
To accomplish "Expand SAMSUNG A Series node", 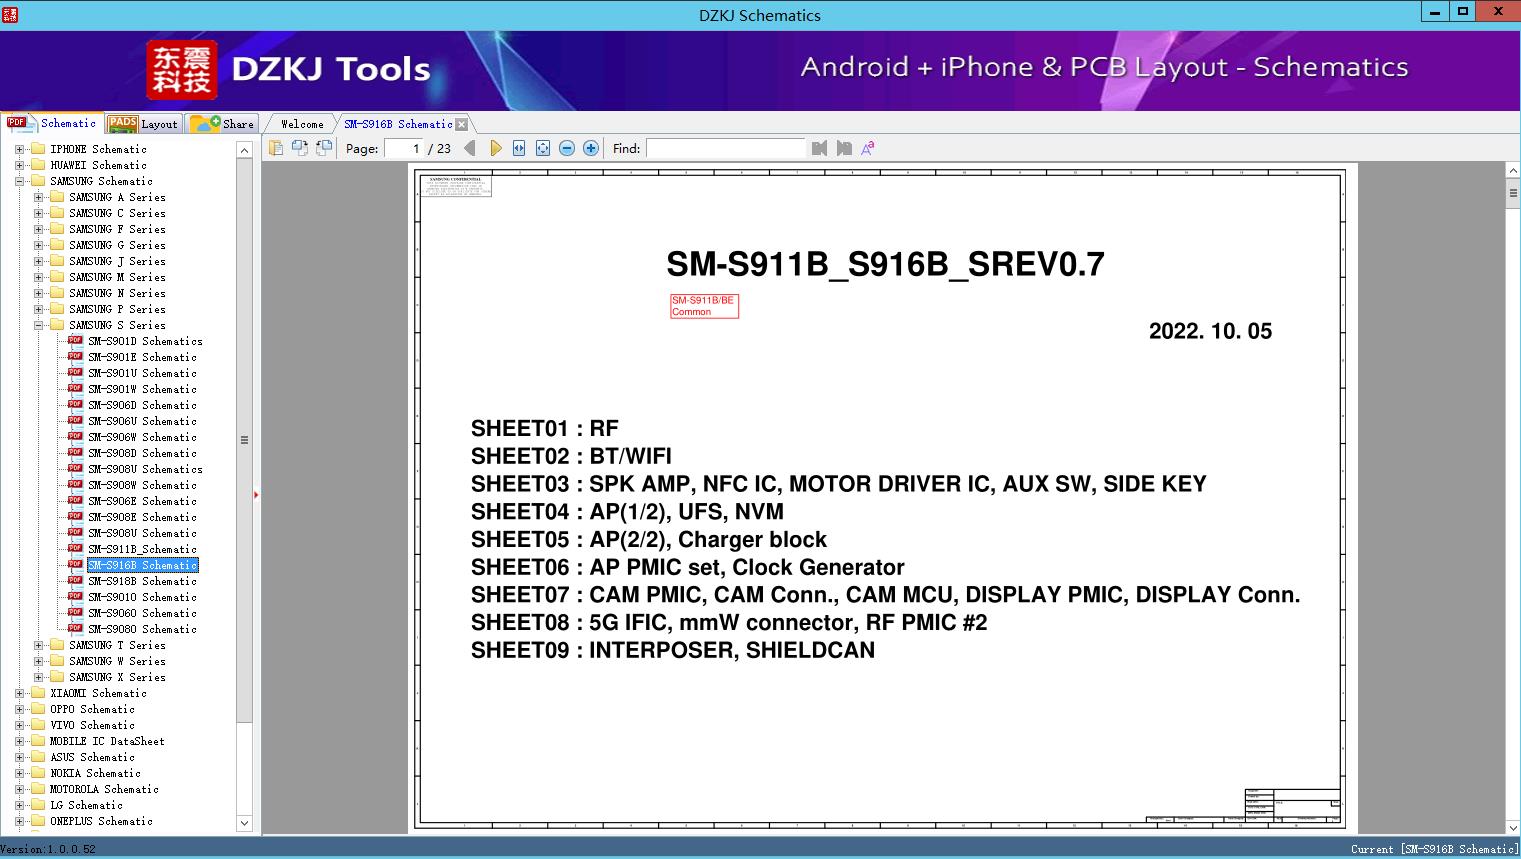I will (39, 197).
